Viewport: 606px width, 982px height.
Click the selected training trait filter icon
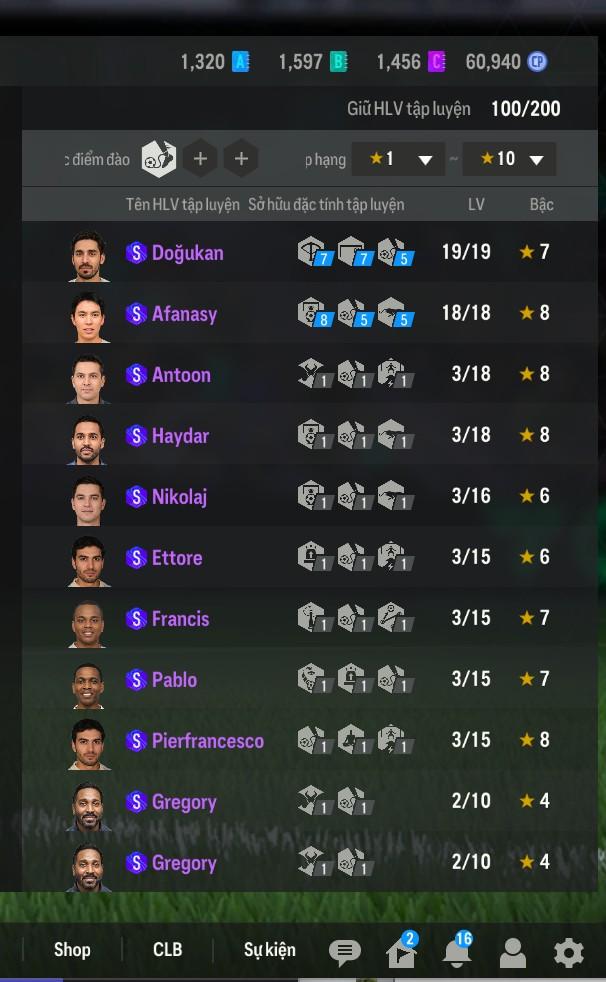158,159
